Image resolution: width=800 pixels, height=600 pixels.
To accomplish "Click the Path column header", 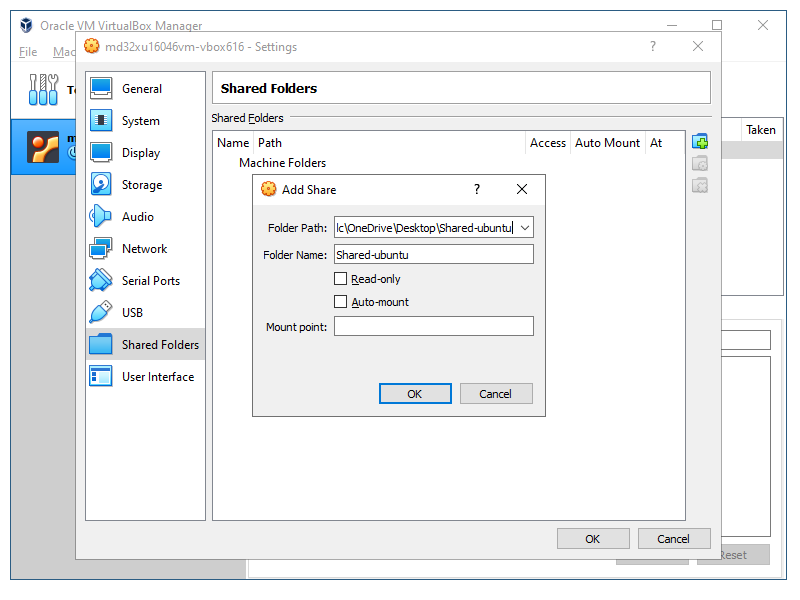I will click(x=270, y=143).
